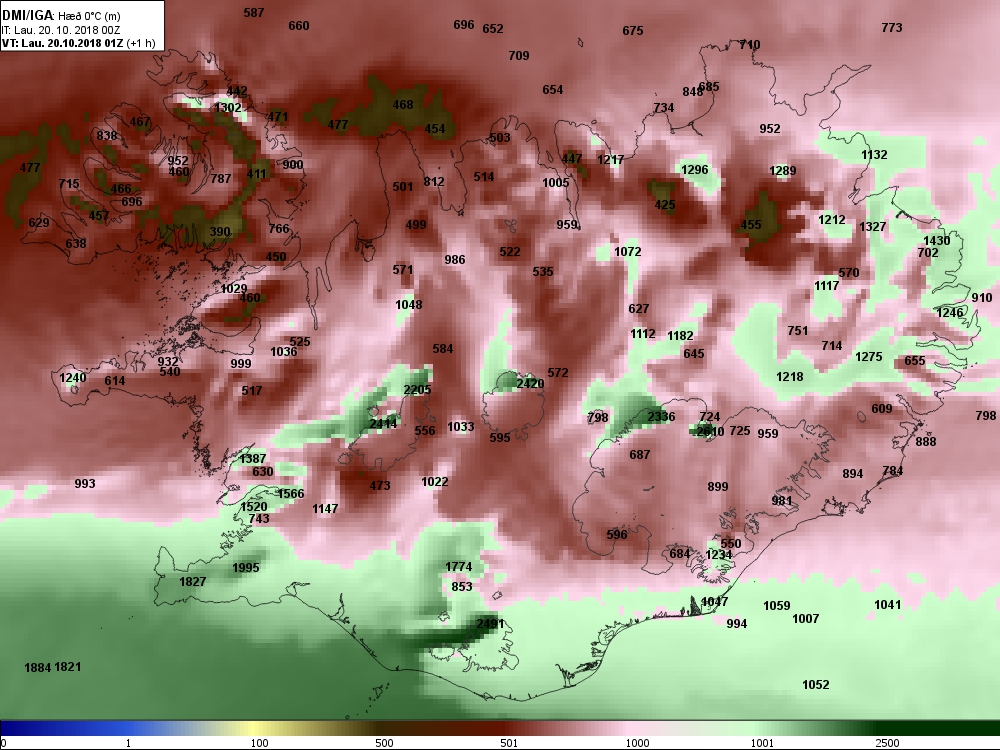This screenshot has height=750, width=1000.
Task: Select the 468 value
Action: click(x=402, y=105)
